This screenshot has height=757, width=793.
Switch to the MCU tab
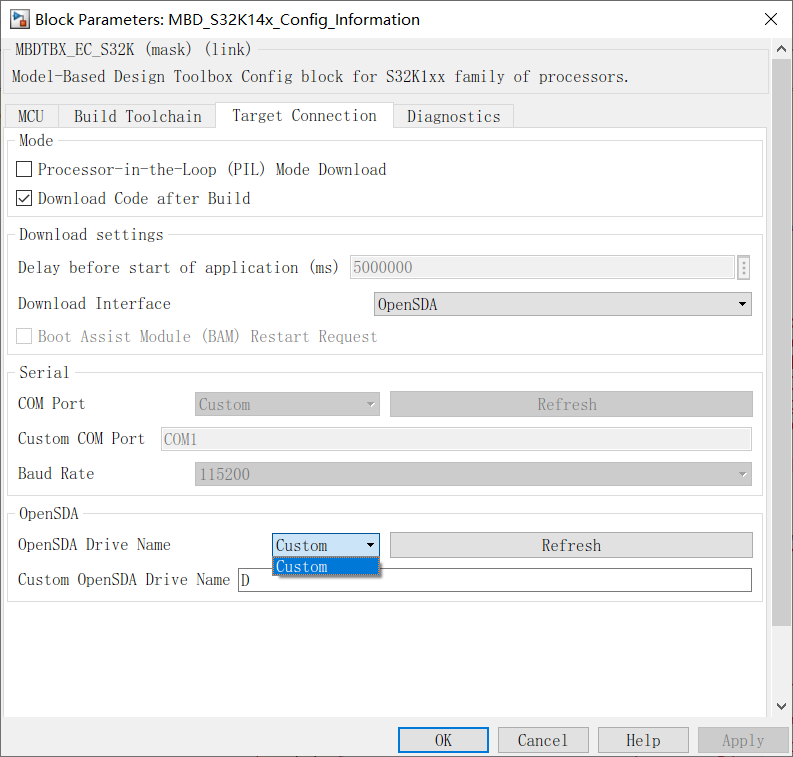tap(31, 116)
